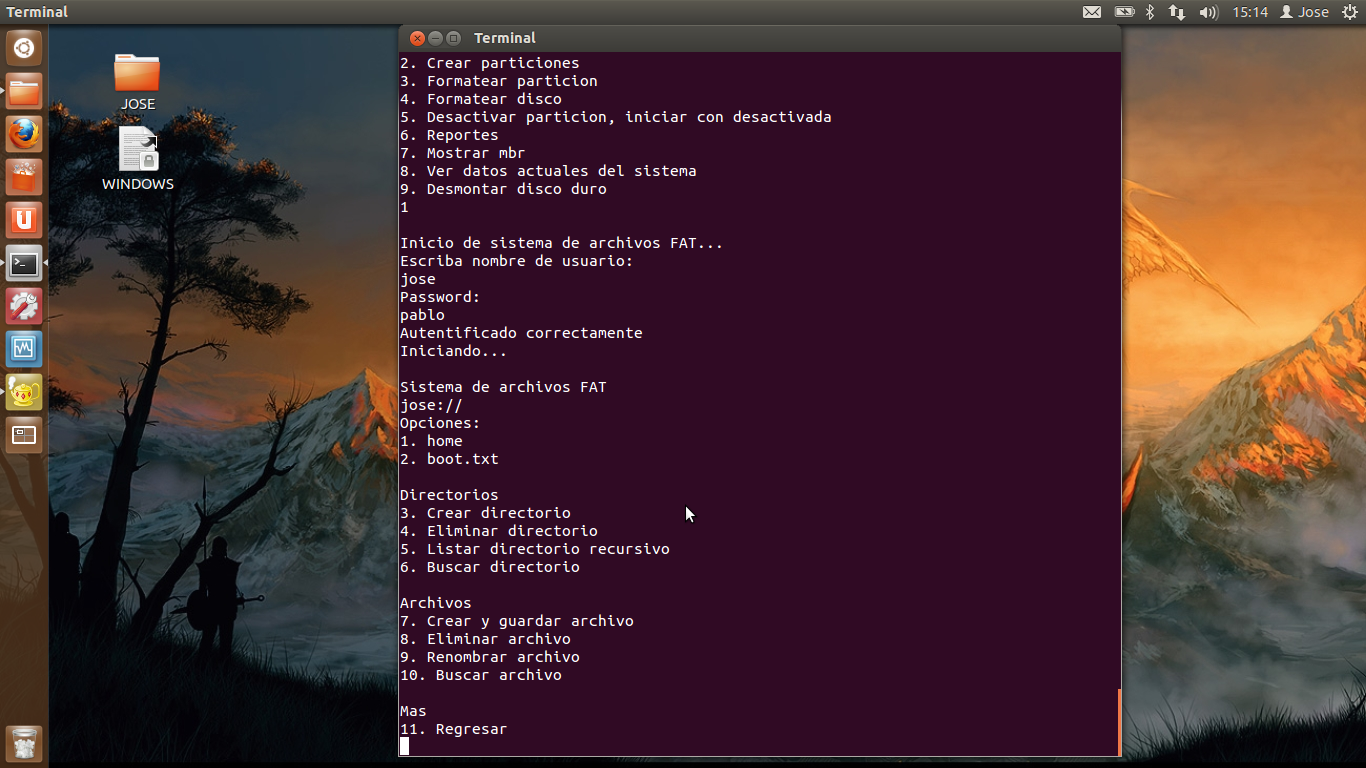Open System Monitor from the launcher

point(24,350)
